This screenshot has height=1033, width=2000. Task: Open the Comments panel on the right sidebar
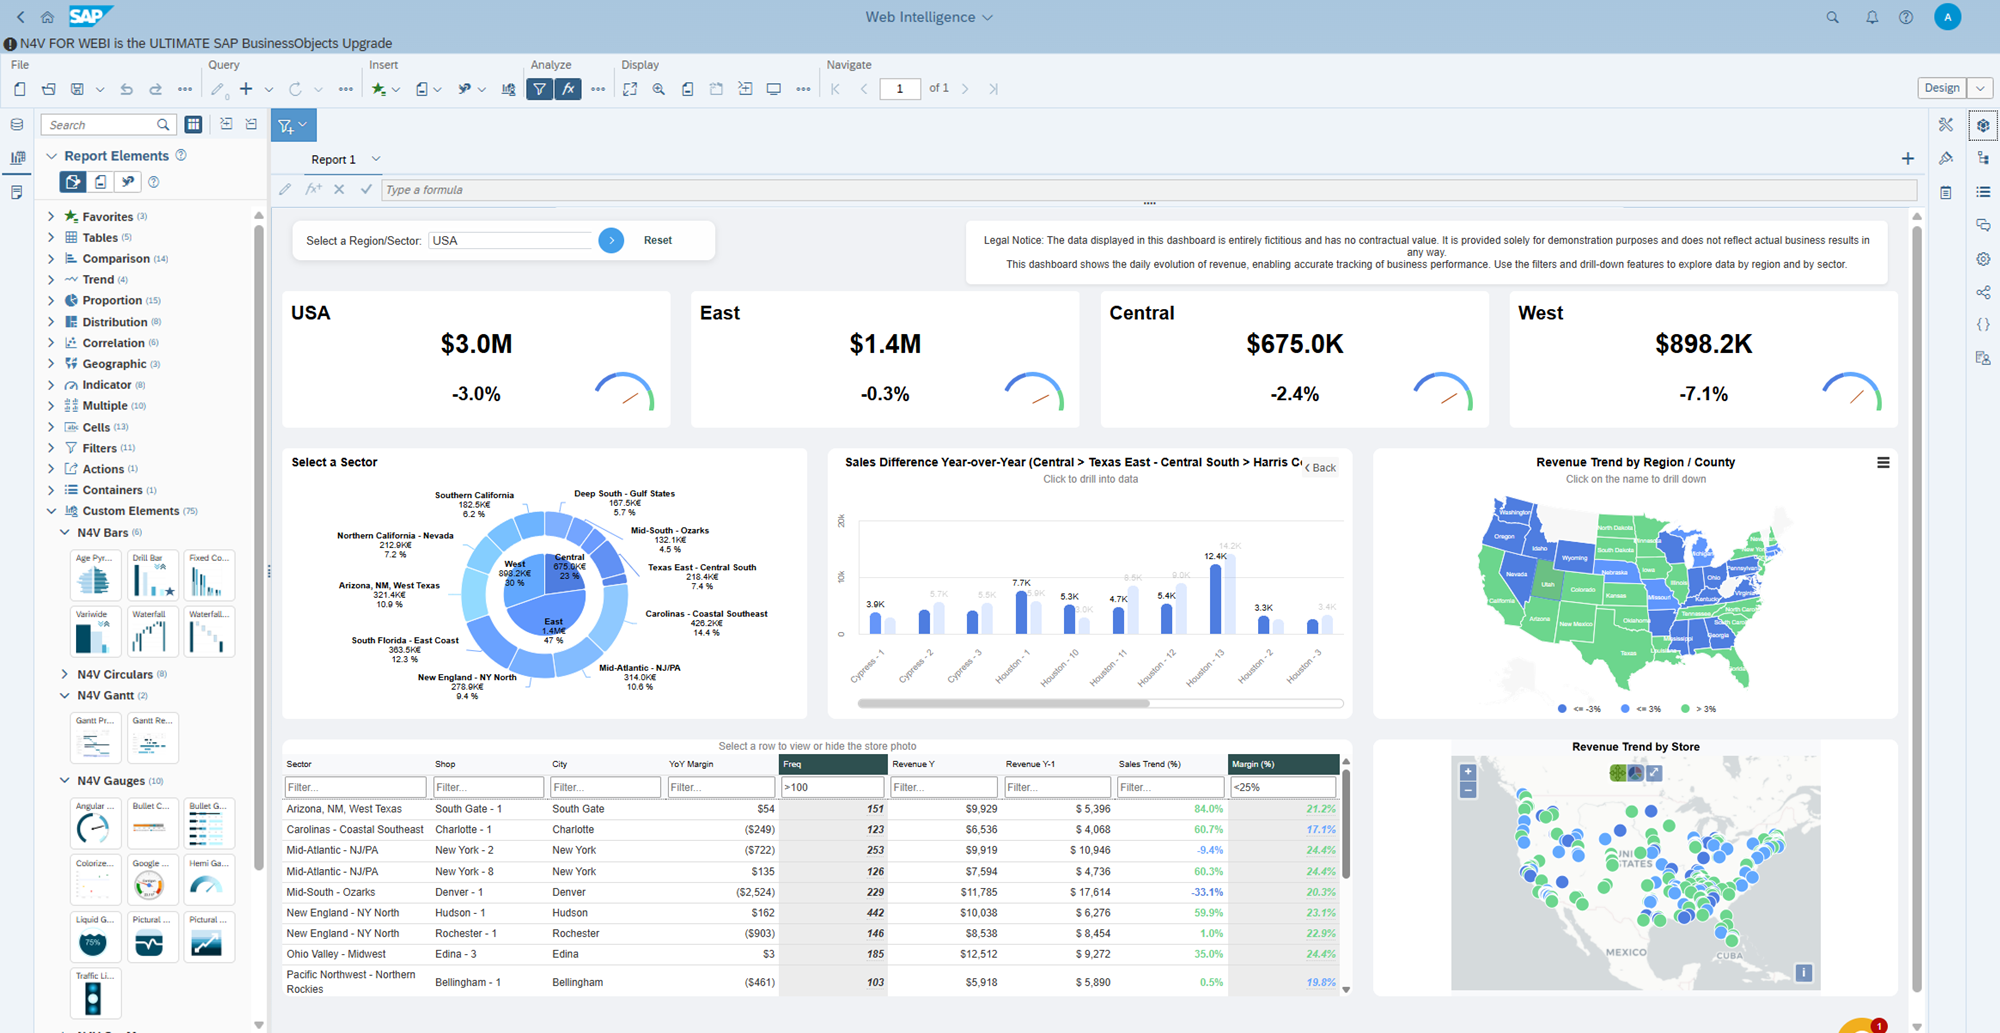pyautogui.click(x=1983, y=225)
